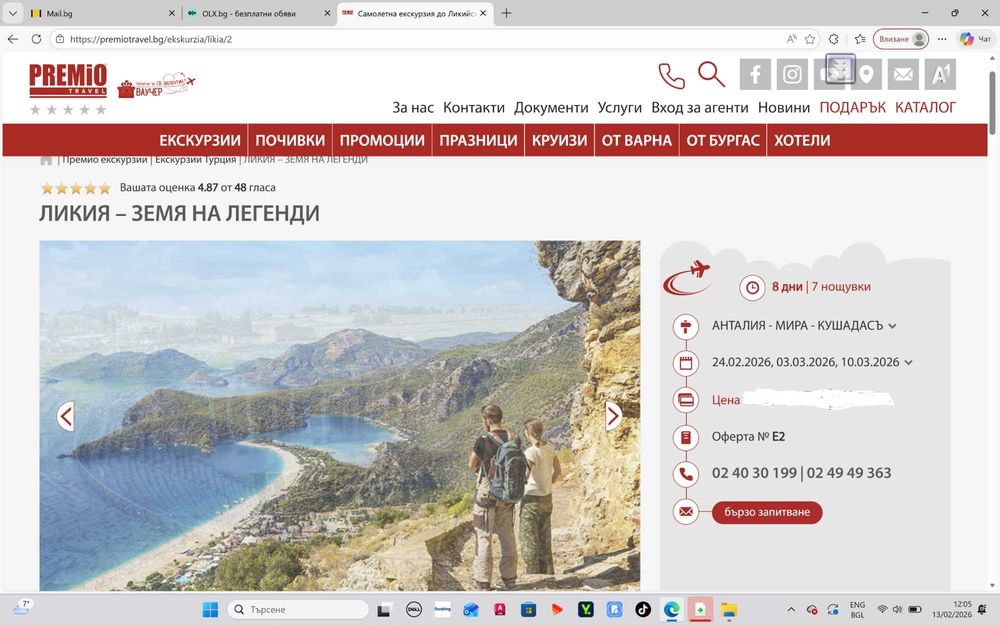1000x625 pixels.
Task: Open the ПРАЗНИЦИ menu
Action: tap(478, 140)
